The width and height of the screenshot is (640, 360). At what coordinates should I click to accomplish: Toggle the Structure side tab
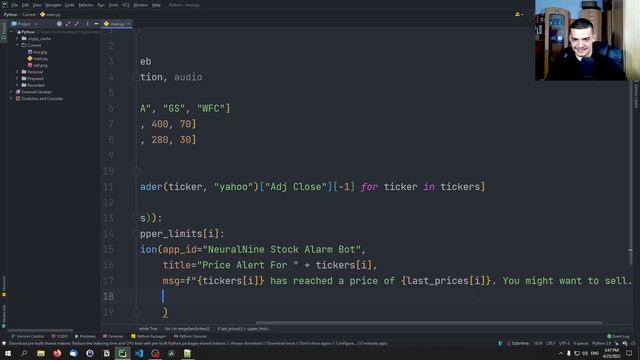click(4, 285)
